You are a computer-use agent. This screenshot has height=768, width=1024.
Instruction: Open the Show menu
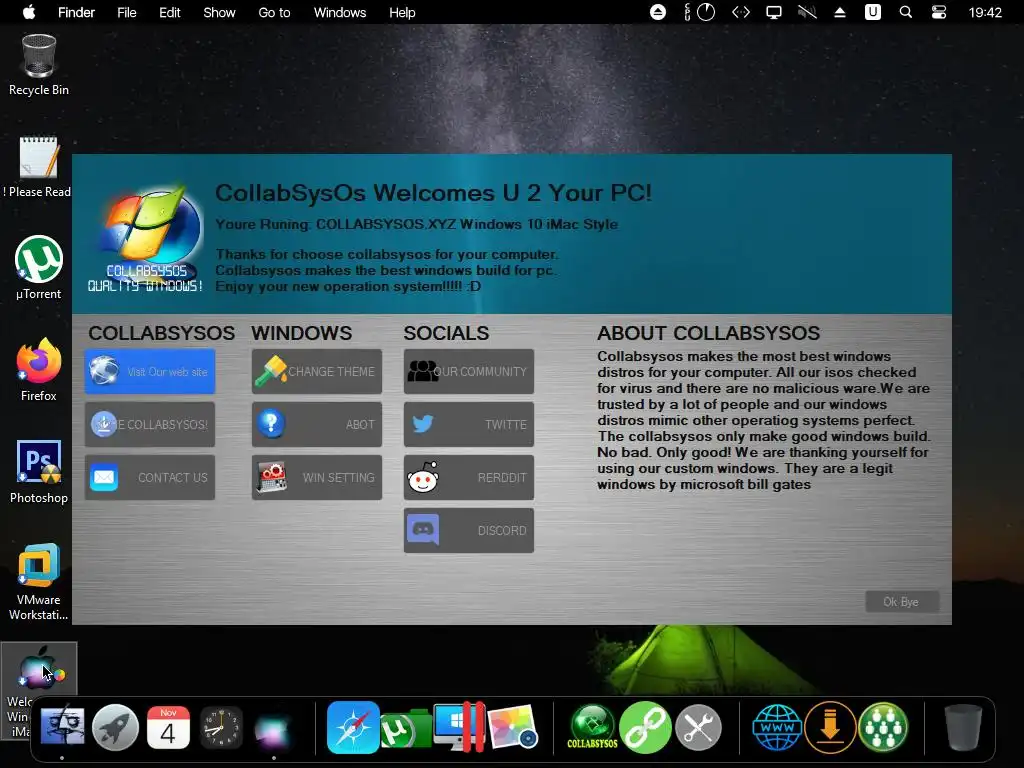[x=219, y=12]
